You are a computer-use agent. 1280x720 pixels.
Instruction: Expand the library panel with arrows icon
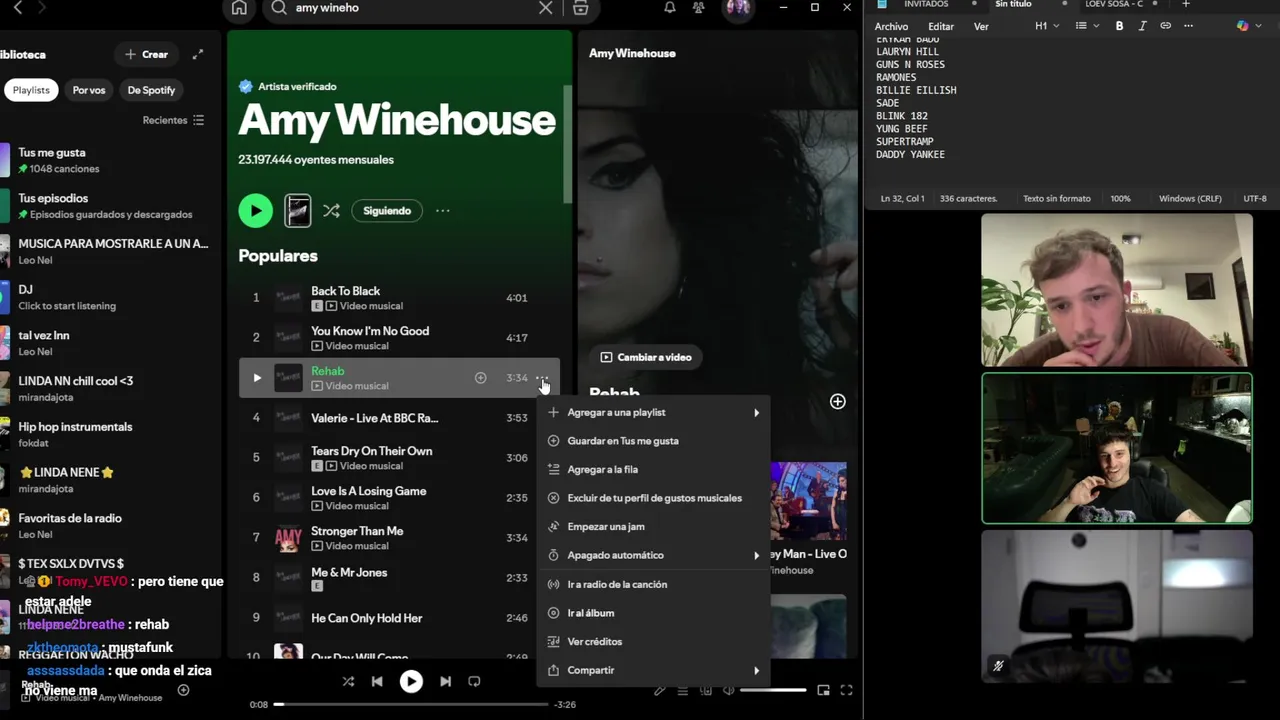[x=198, y=54]
